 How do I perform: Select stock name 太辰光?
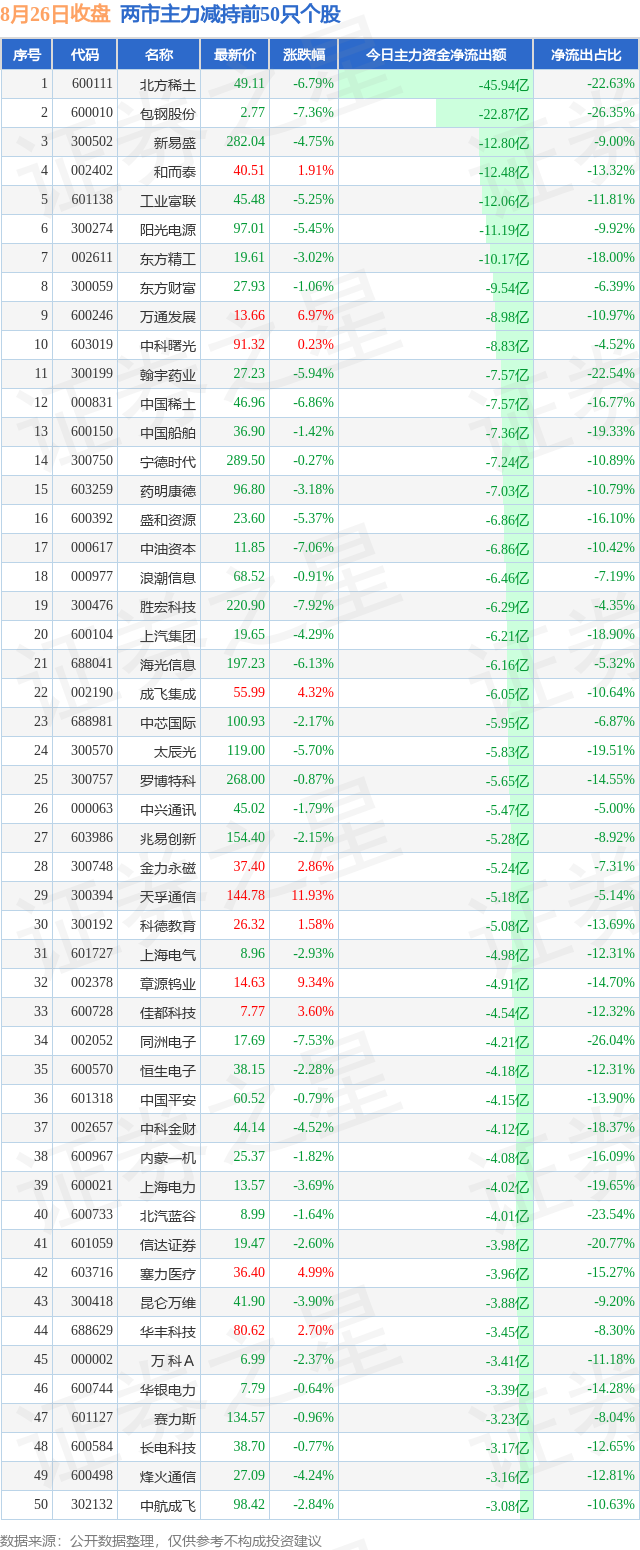click(x=175, y=751)
